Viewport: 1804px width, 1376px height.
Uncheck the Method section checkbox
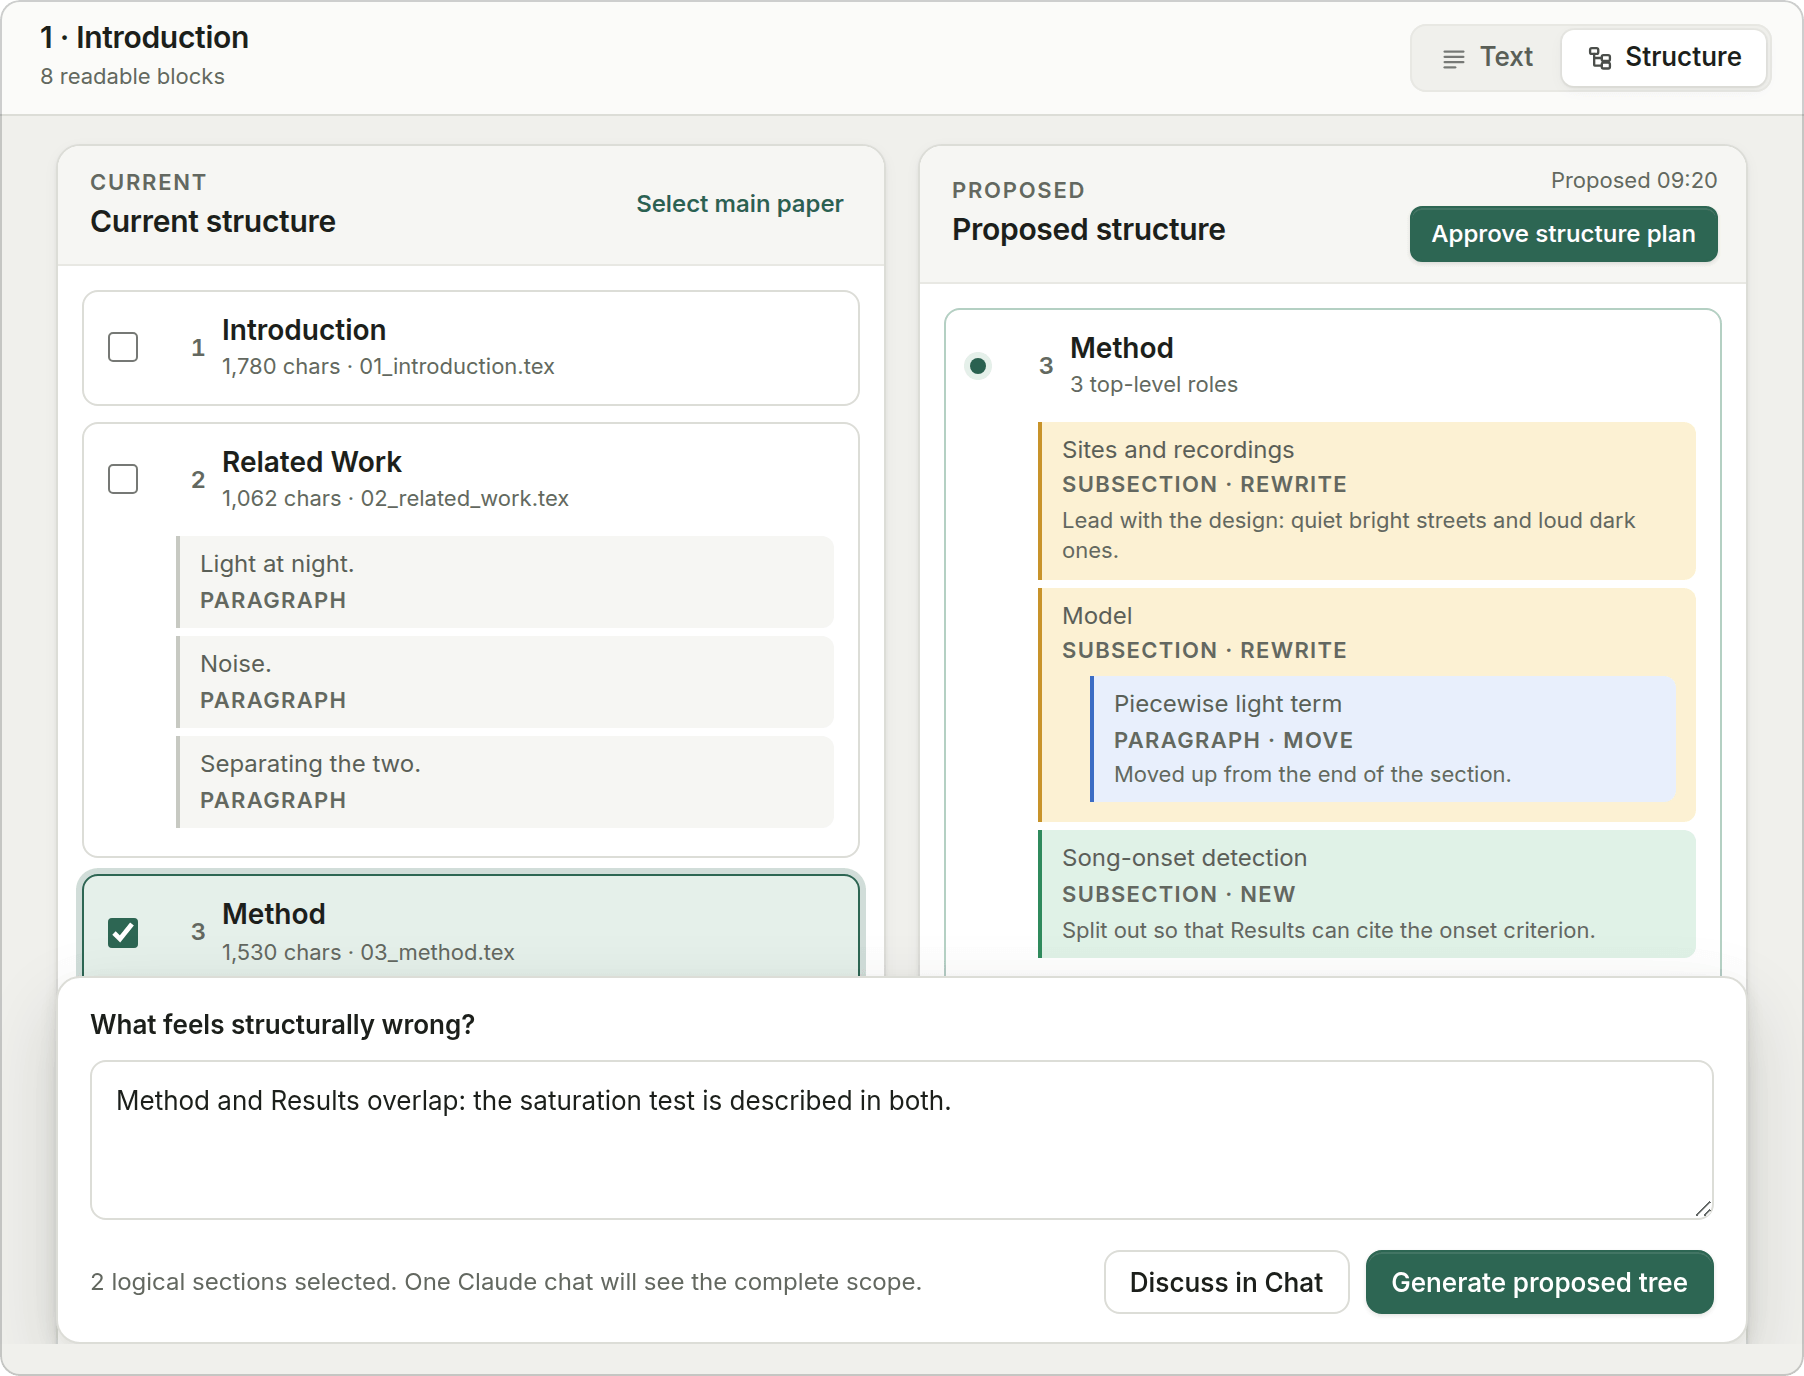(x=123, y=933)
